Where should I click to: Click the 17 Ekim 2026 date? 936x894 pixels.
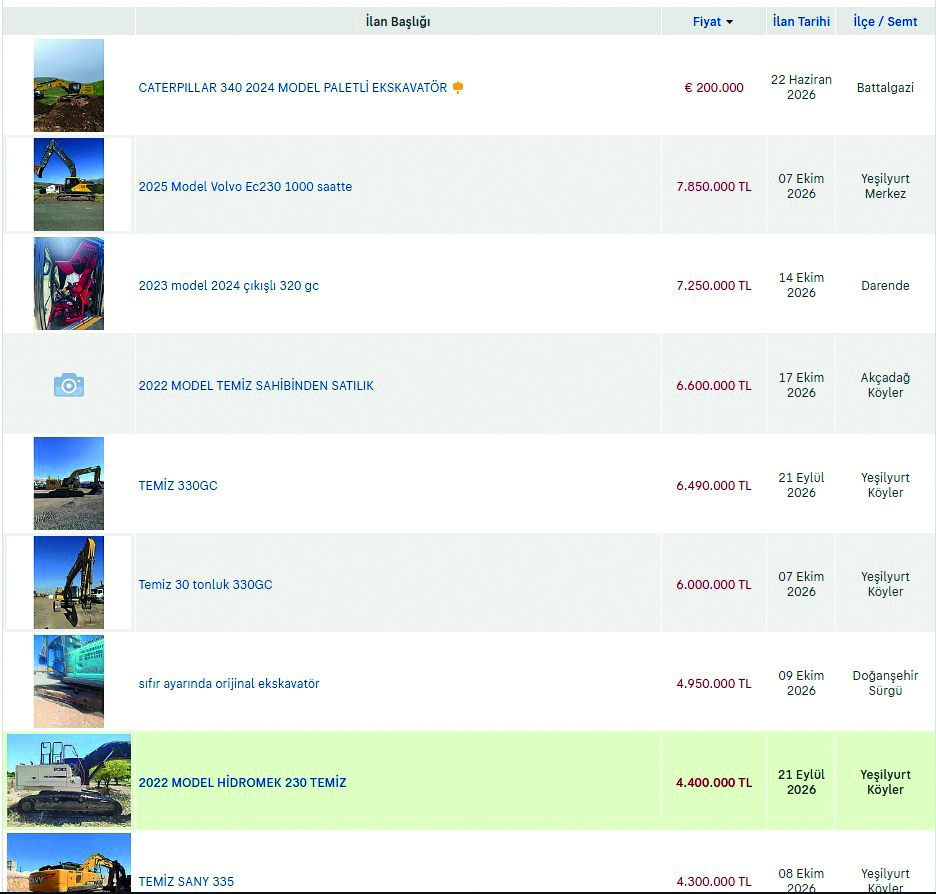tap(801, 385)
